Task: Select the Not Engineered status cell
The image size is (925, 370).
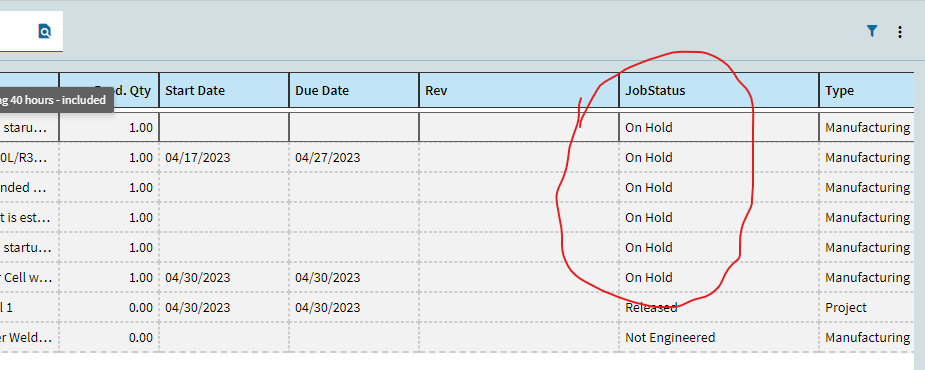Action: (719, 338)
